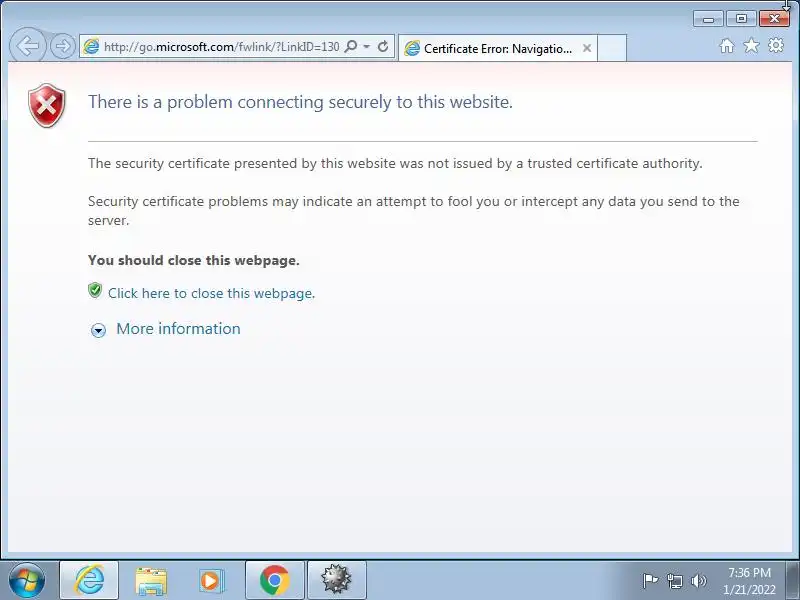Click the Internet Explorer page icon in address bar

91,47
